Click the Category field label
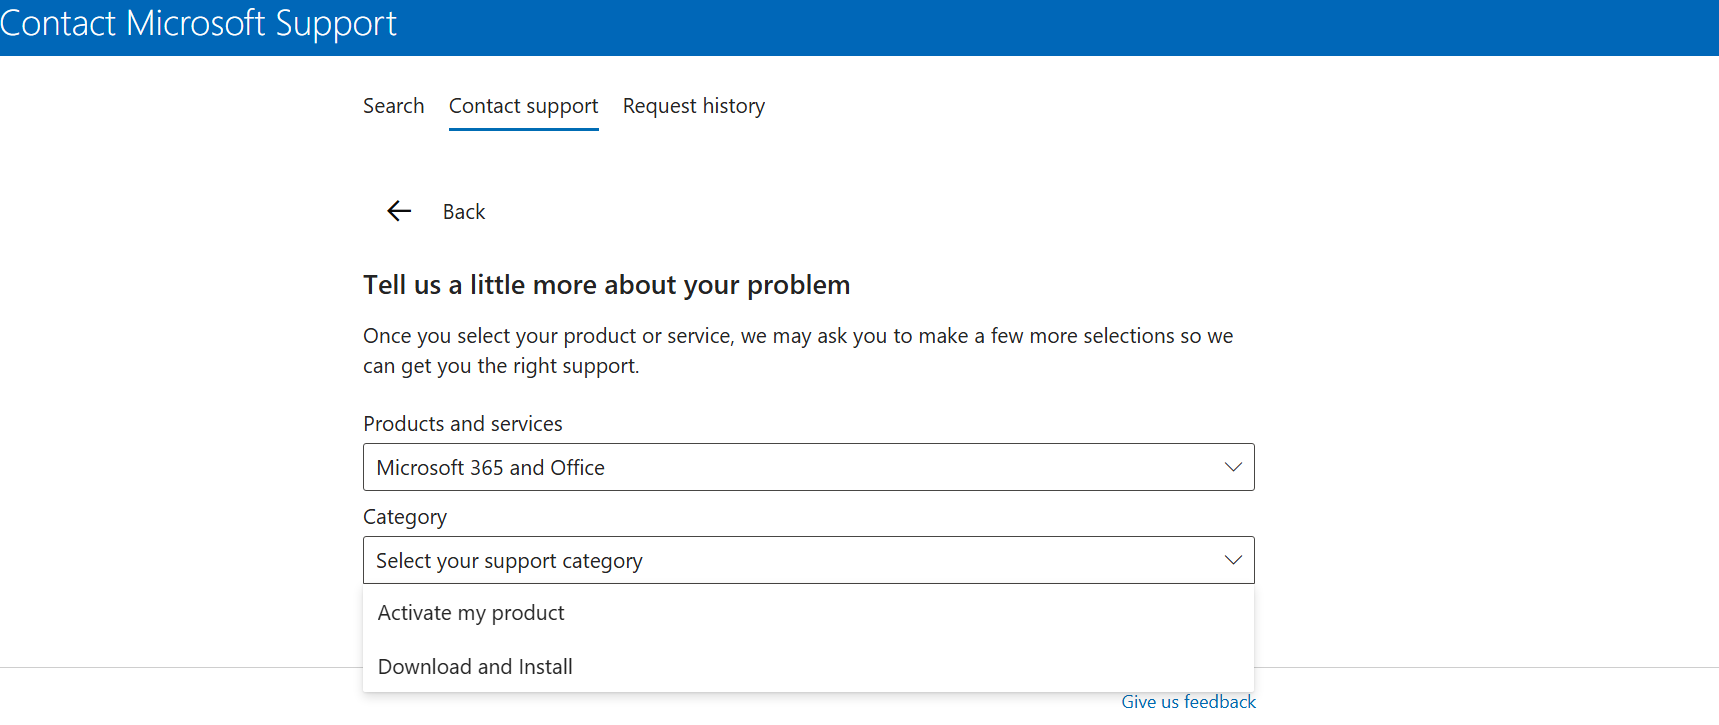1719x725 pixels. [x=405, y=517]
